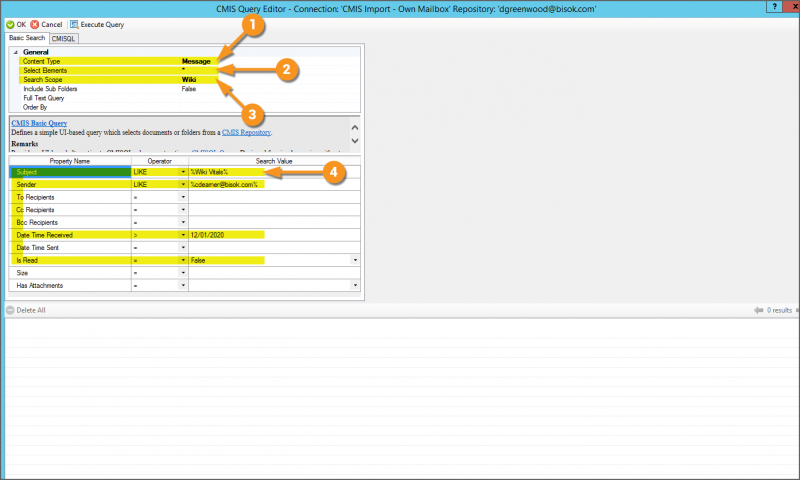
Task: Open the Bcc Recipients operator dropdown
Action: tap(183, 222)
